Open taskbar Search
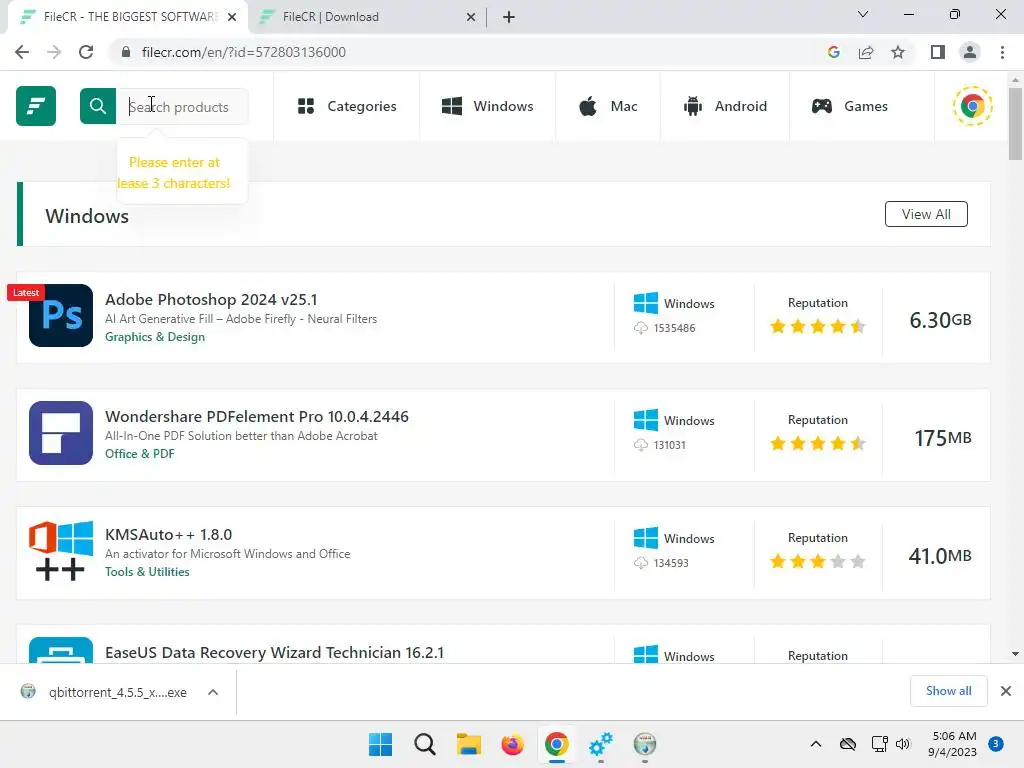1024x768 pixels. [424, 744]
